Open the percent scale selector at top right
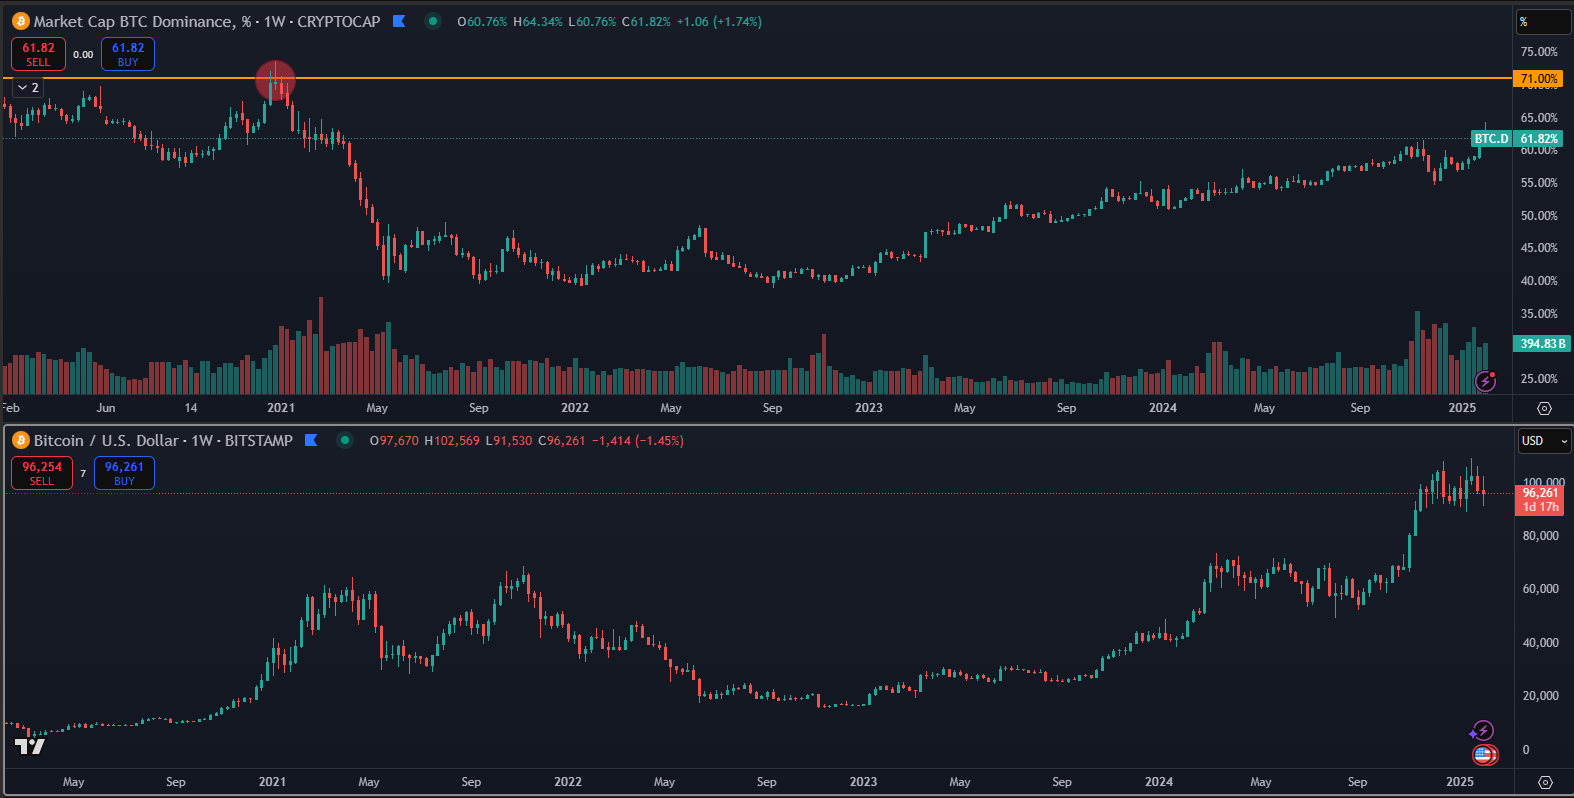1574x798 pixels. (1543, 22)
